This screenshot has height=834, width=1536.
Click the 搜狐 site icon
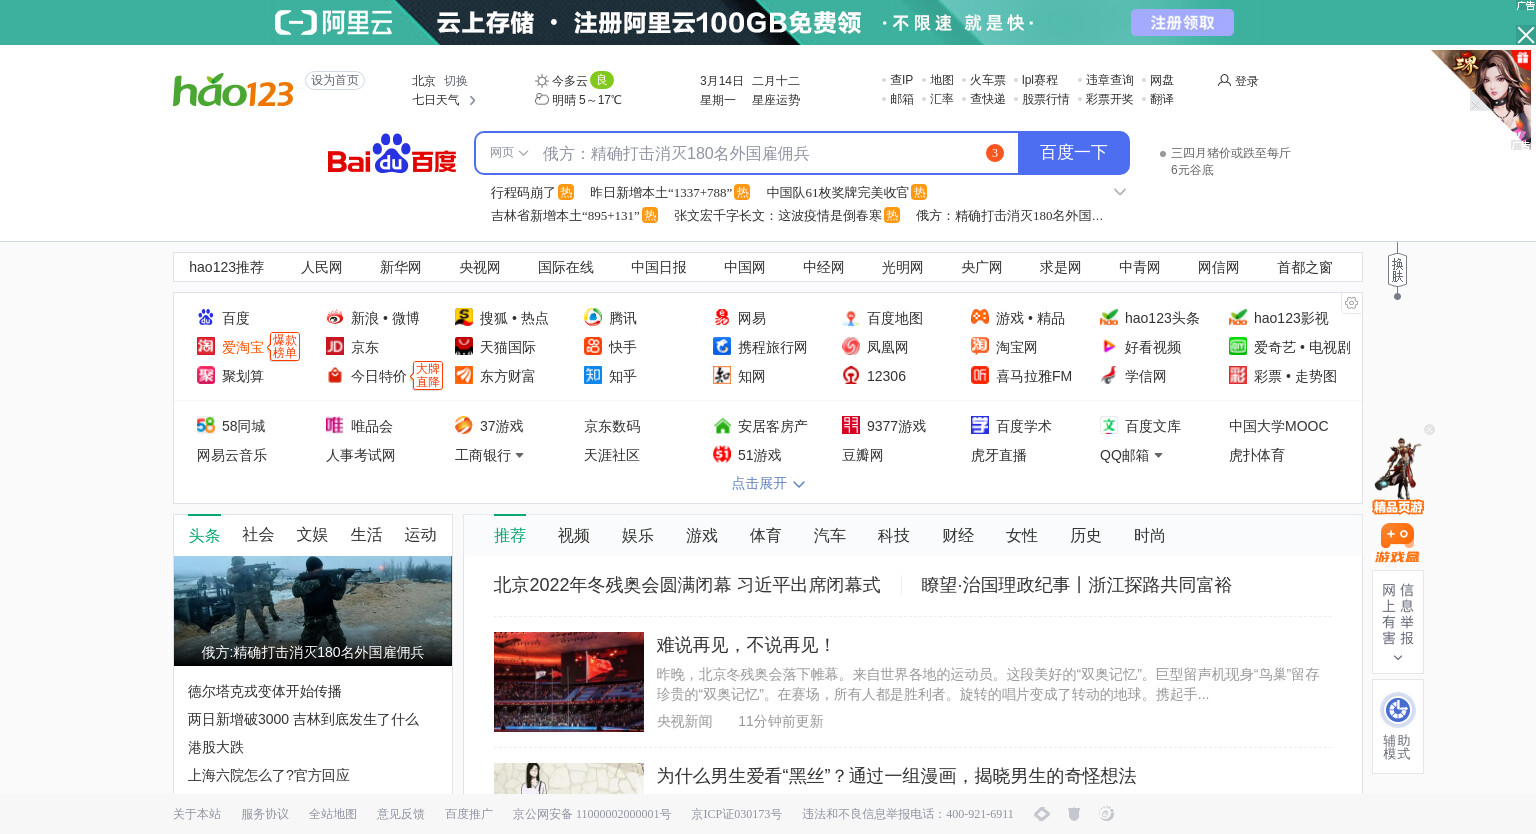pos(464,317)
